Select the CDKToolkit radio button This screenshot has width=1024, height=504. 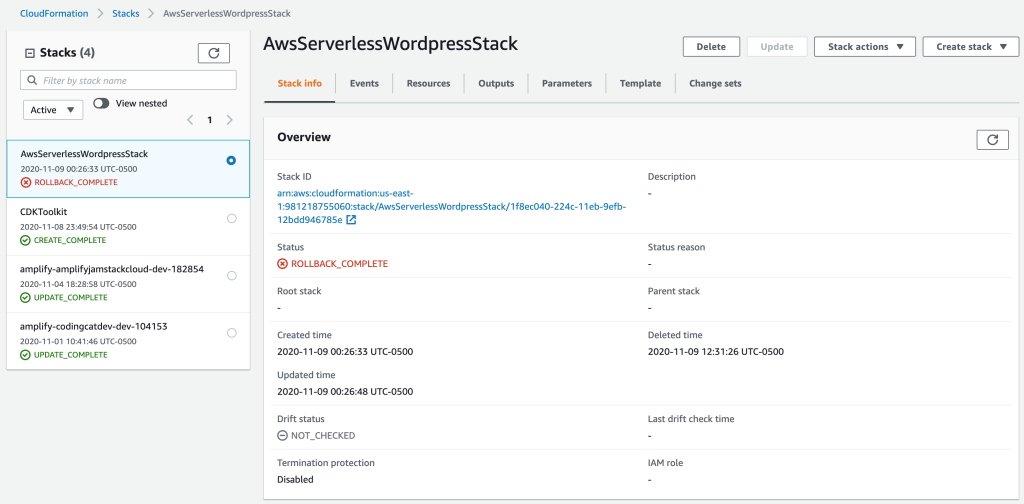pos(231,219)
